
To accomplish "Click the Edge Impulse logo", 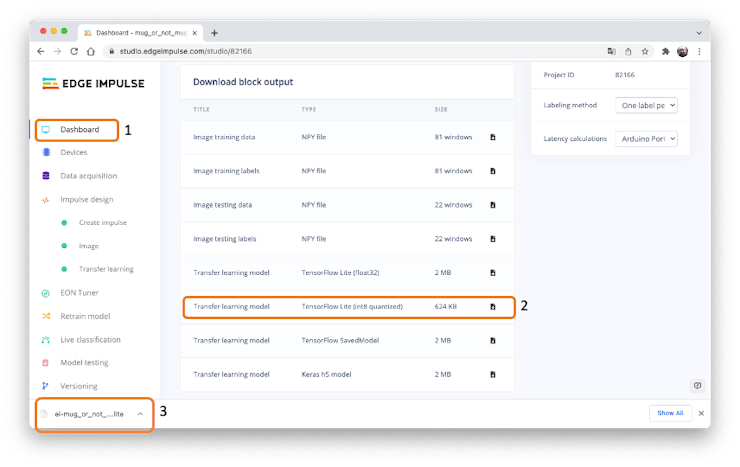I will pos(93,83).
